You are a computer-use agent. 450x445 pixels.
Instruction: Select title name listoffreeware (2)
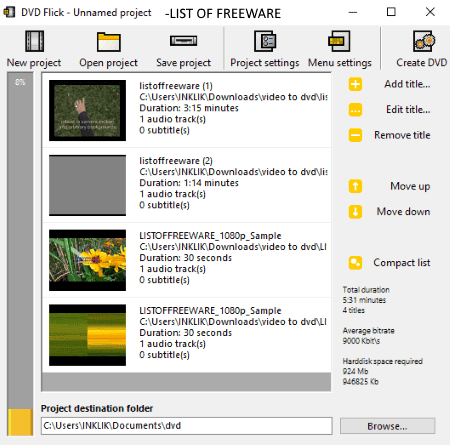tap(176, 161)
